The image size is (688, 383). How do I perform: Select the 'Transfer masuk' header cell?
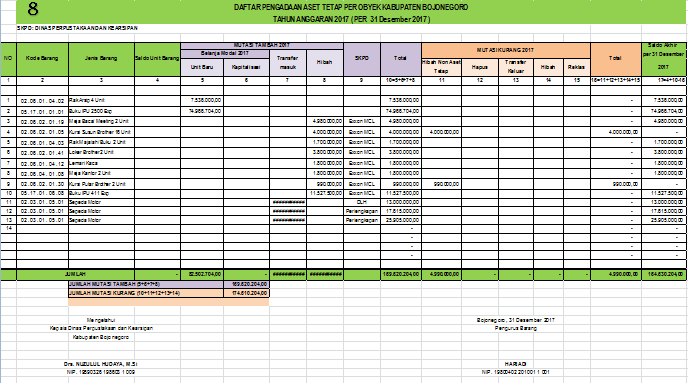click(x=288, y=63)
